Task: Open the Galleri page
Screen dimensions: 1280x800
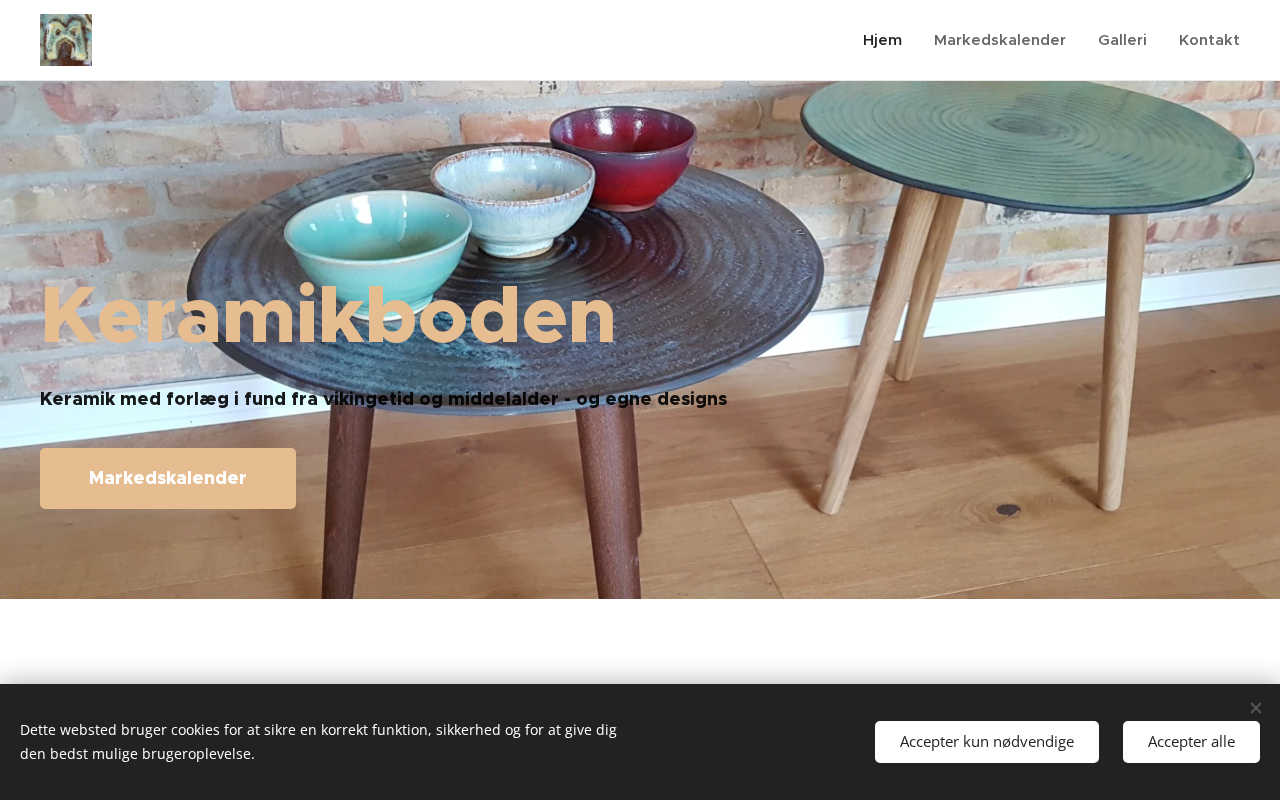Action: [1122, 40]
